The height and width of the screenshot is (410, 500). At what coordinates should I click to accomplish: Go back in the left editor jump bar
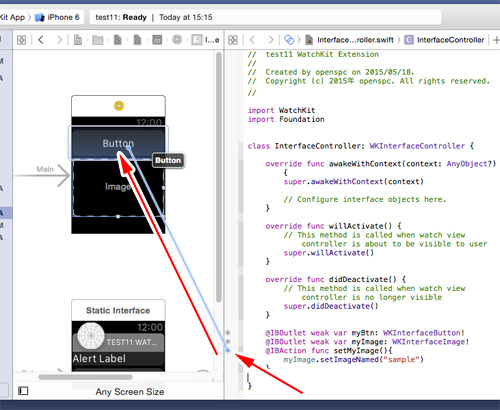(41, 40)
